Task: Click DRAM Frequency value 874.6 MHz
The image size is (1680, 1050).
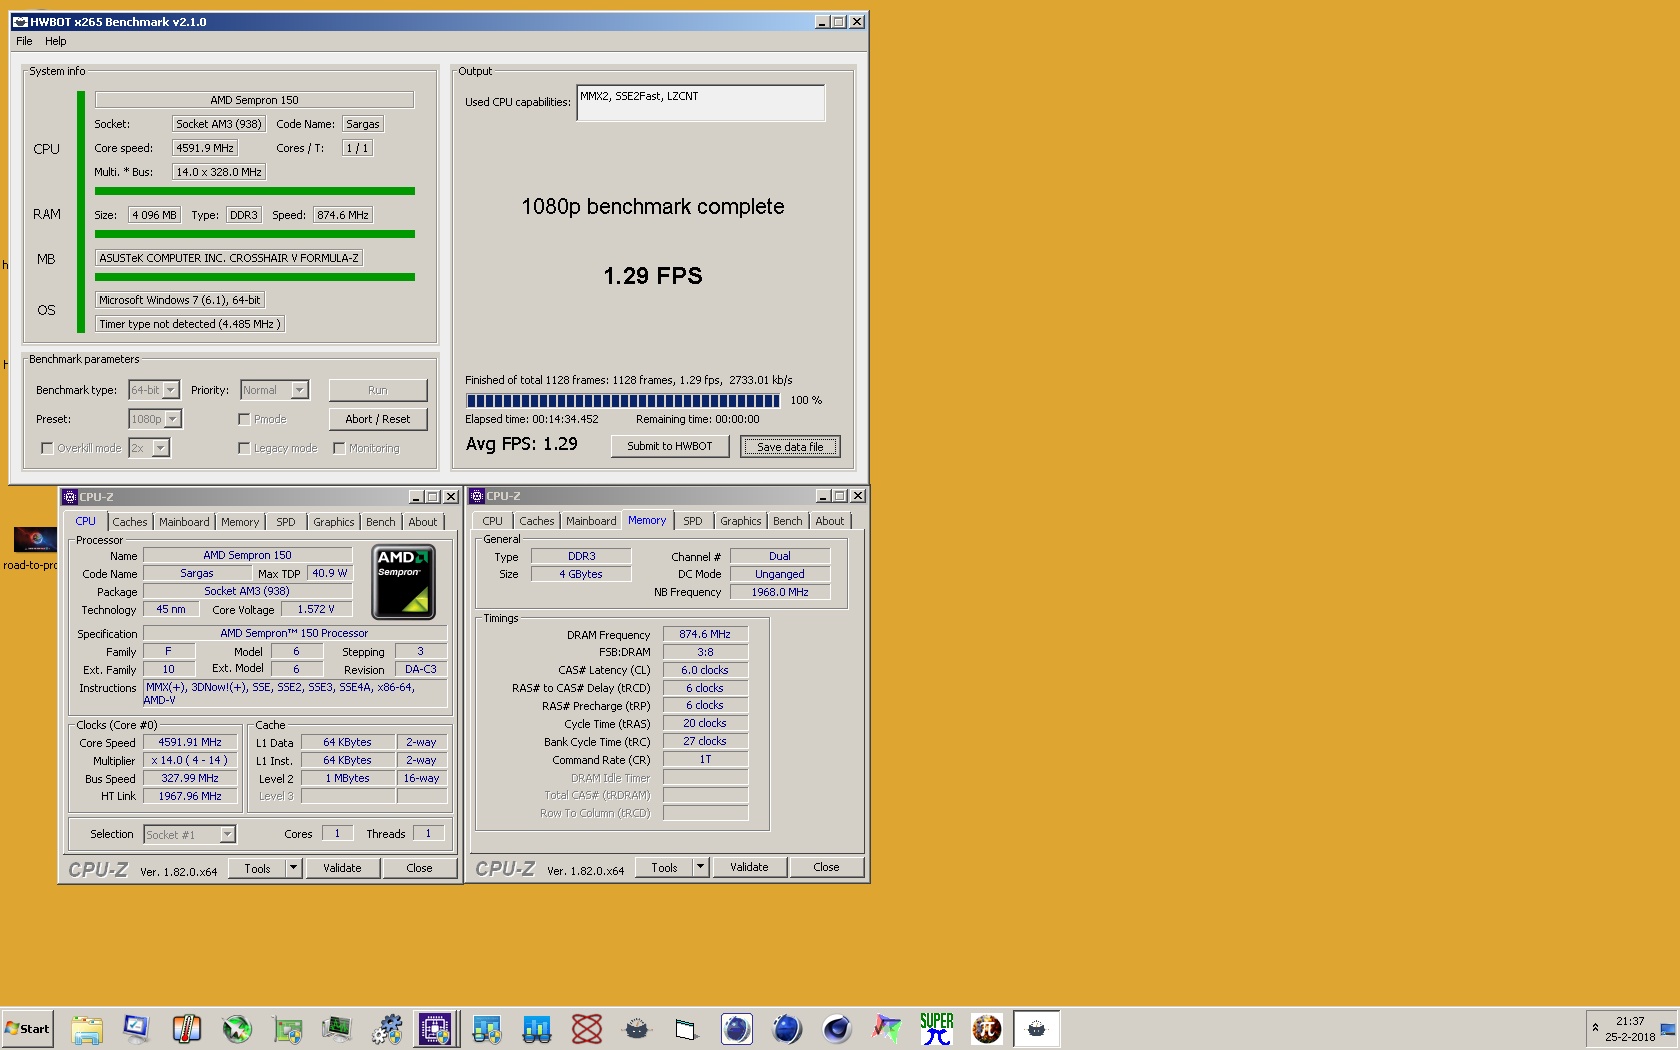Action: pyautogui.click(x=705, y=634)
